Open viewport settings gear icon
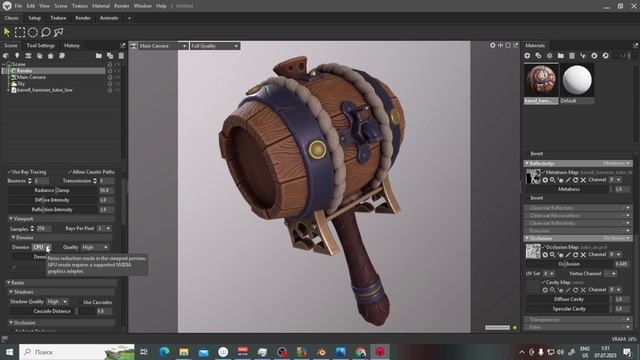Screen dimensions: 640x360 pos(493,45)
